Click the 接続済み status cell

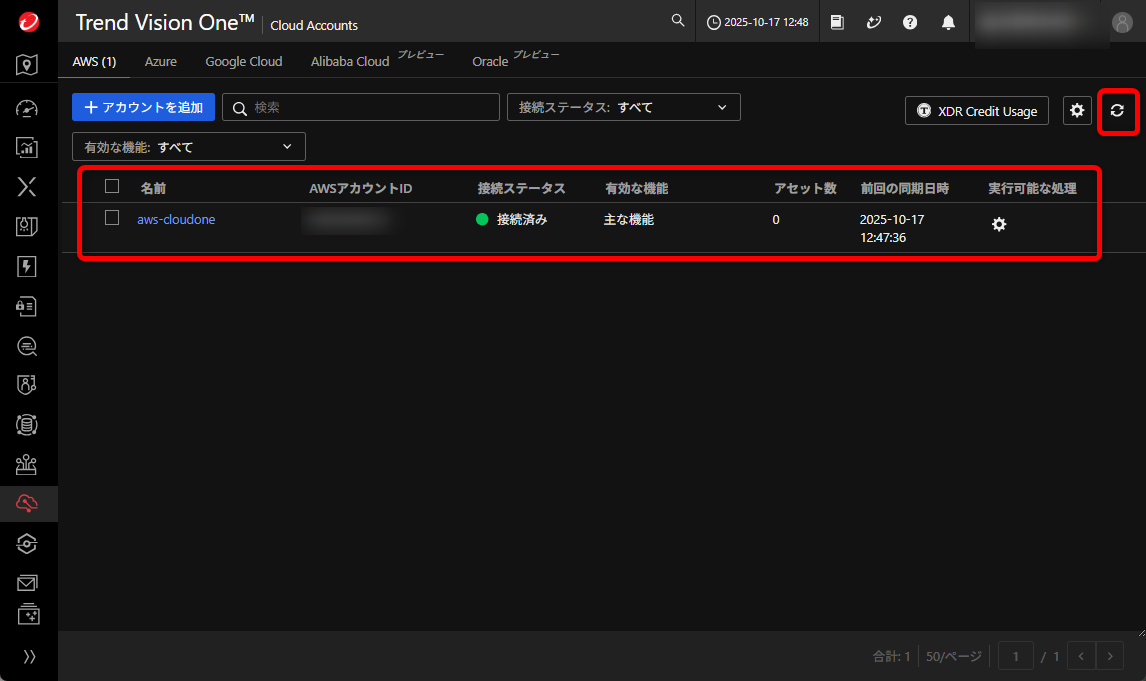coord(512,219)
